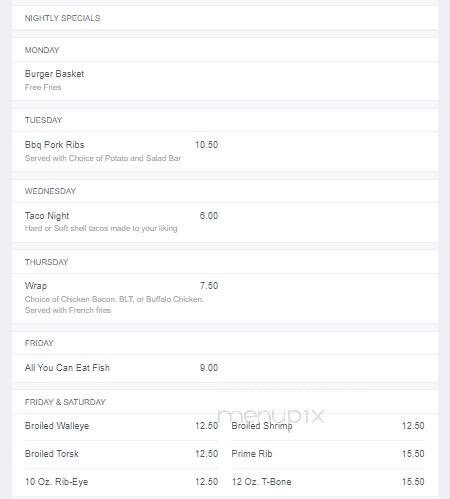
Task: Click the Taco Night item
Action: coord(47,216)
